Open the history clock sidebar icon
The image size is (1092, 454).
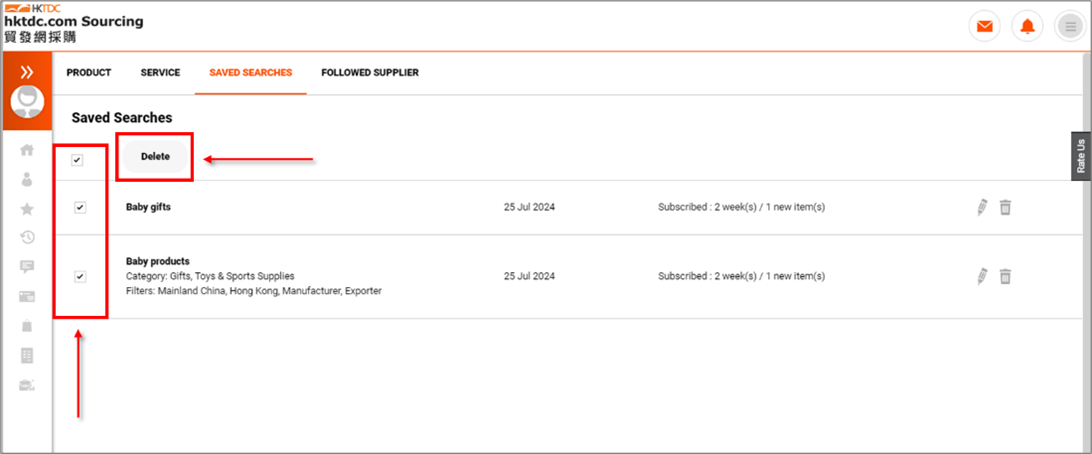coord(27,238)
